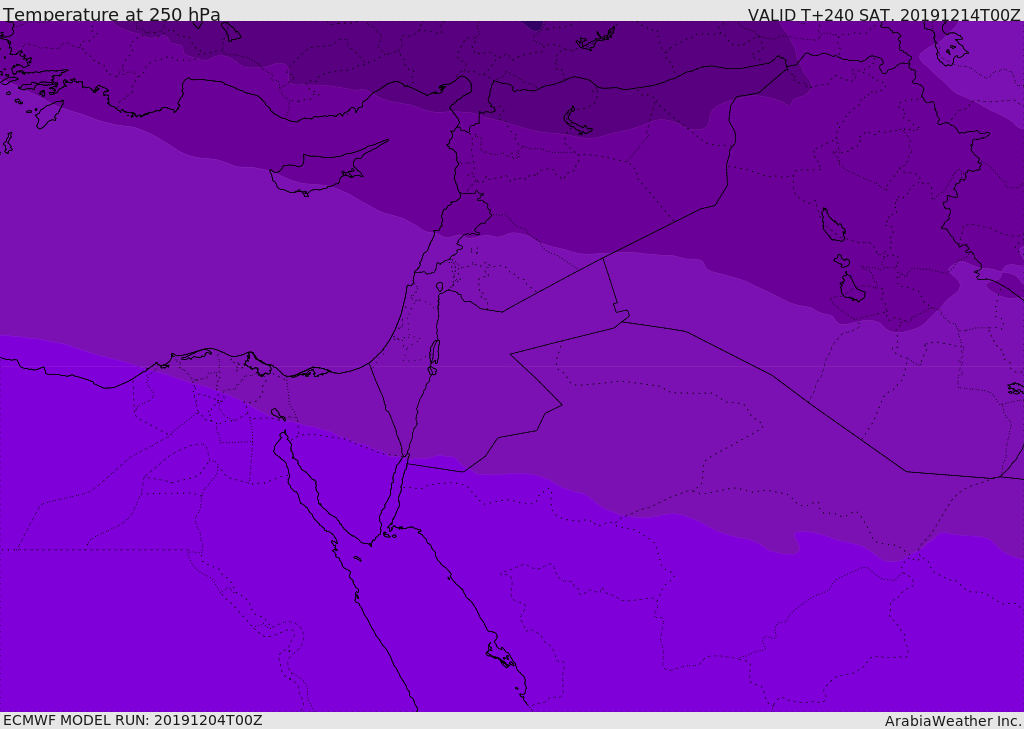Click the 'ECMWF MODEL RUN: 20191204T00Z' footer text
This screenshot has height=729, width=1024.
click(x=133, y=721)
